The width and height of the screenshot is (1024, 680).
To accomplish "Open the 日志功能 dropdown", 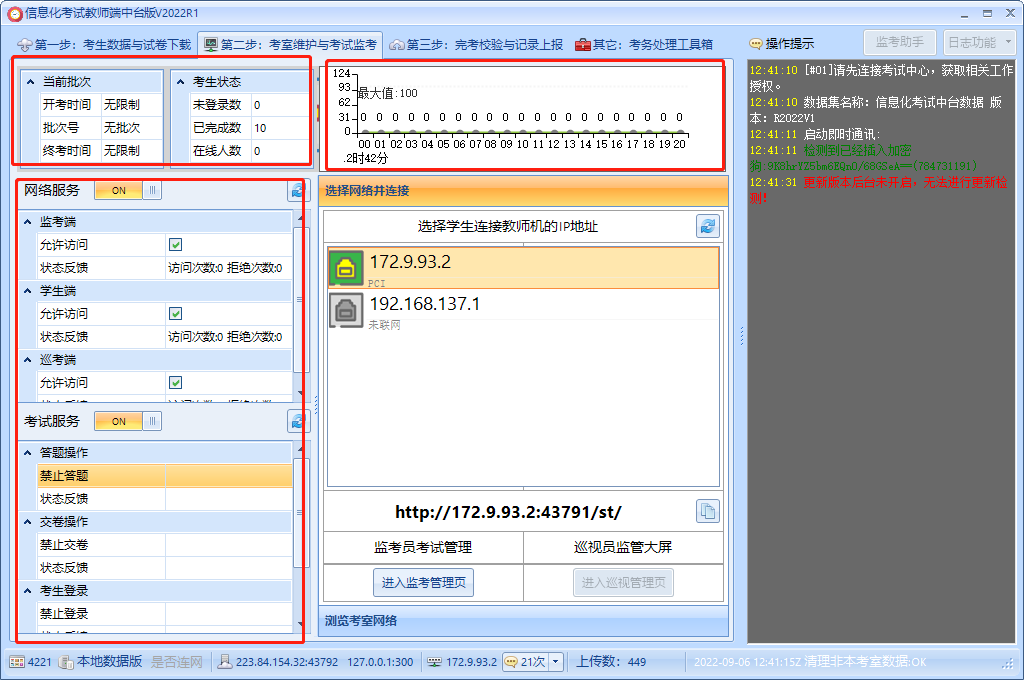I will tap(979, 43).
